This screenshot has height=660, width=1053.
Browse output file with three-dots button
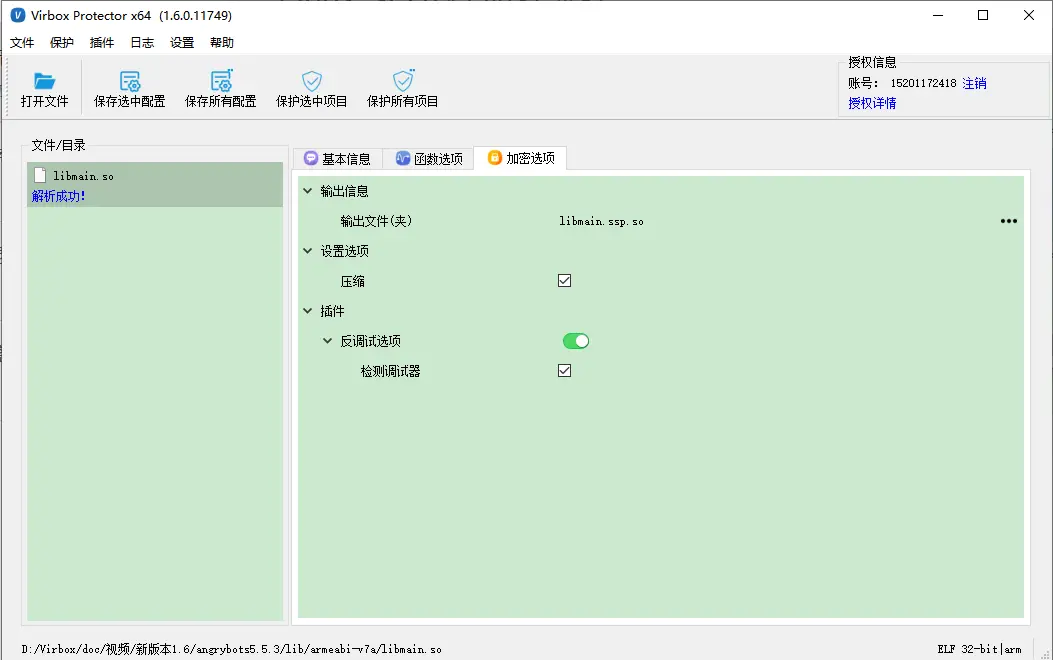pos(1009,221)
